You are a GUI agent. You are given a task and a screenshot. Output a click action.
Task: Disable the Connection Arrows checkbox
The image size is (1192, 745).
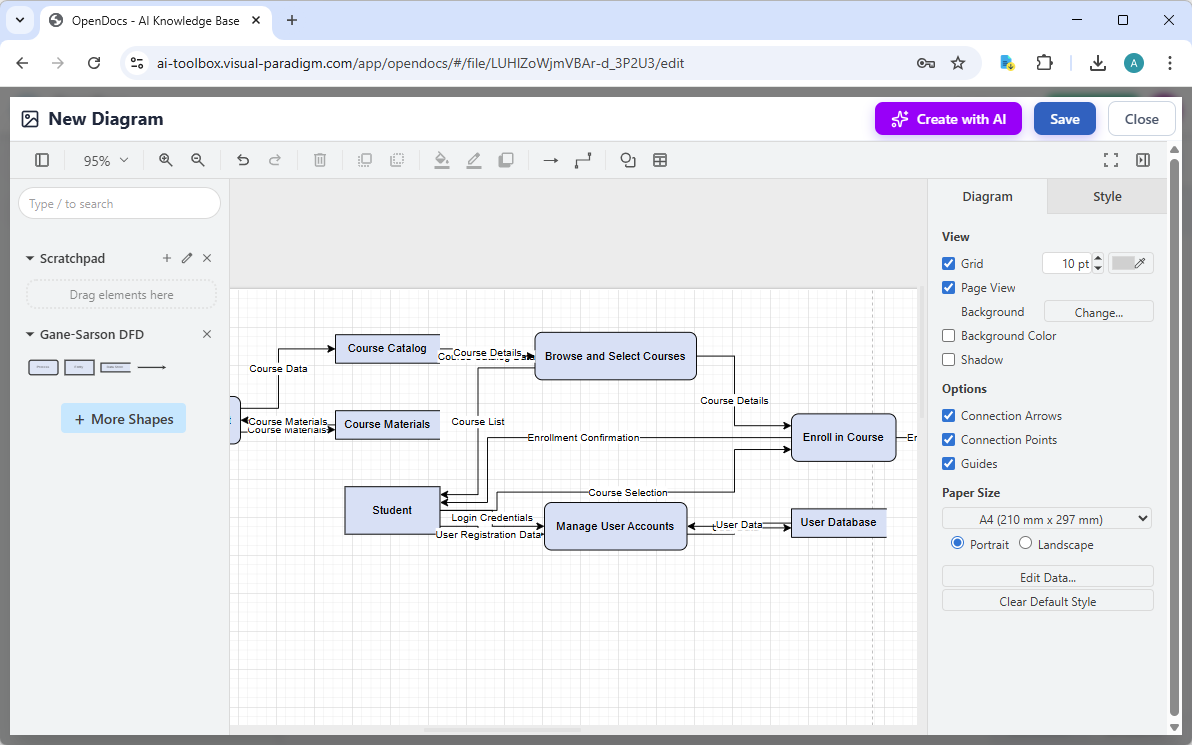coord(948,415)
